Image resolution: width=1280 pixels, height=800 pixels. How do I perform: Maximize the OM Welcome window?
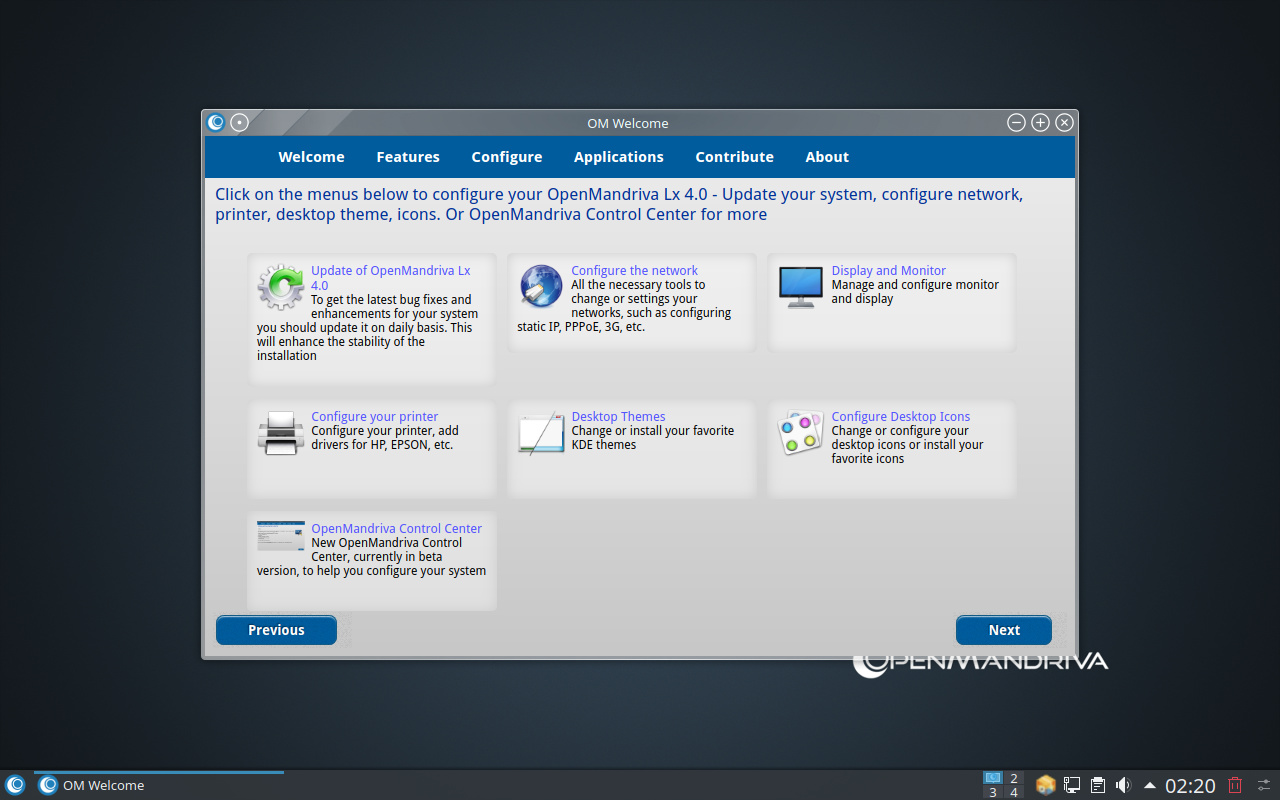(x=1040, y=123)
